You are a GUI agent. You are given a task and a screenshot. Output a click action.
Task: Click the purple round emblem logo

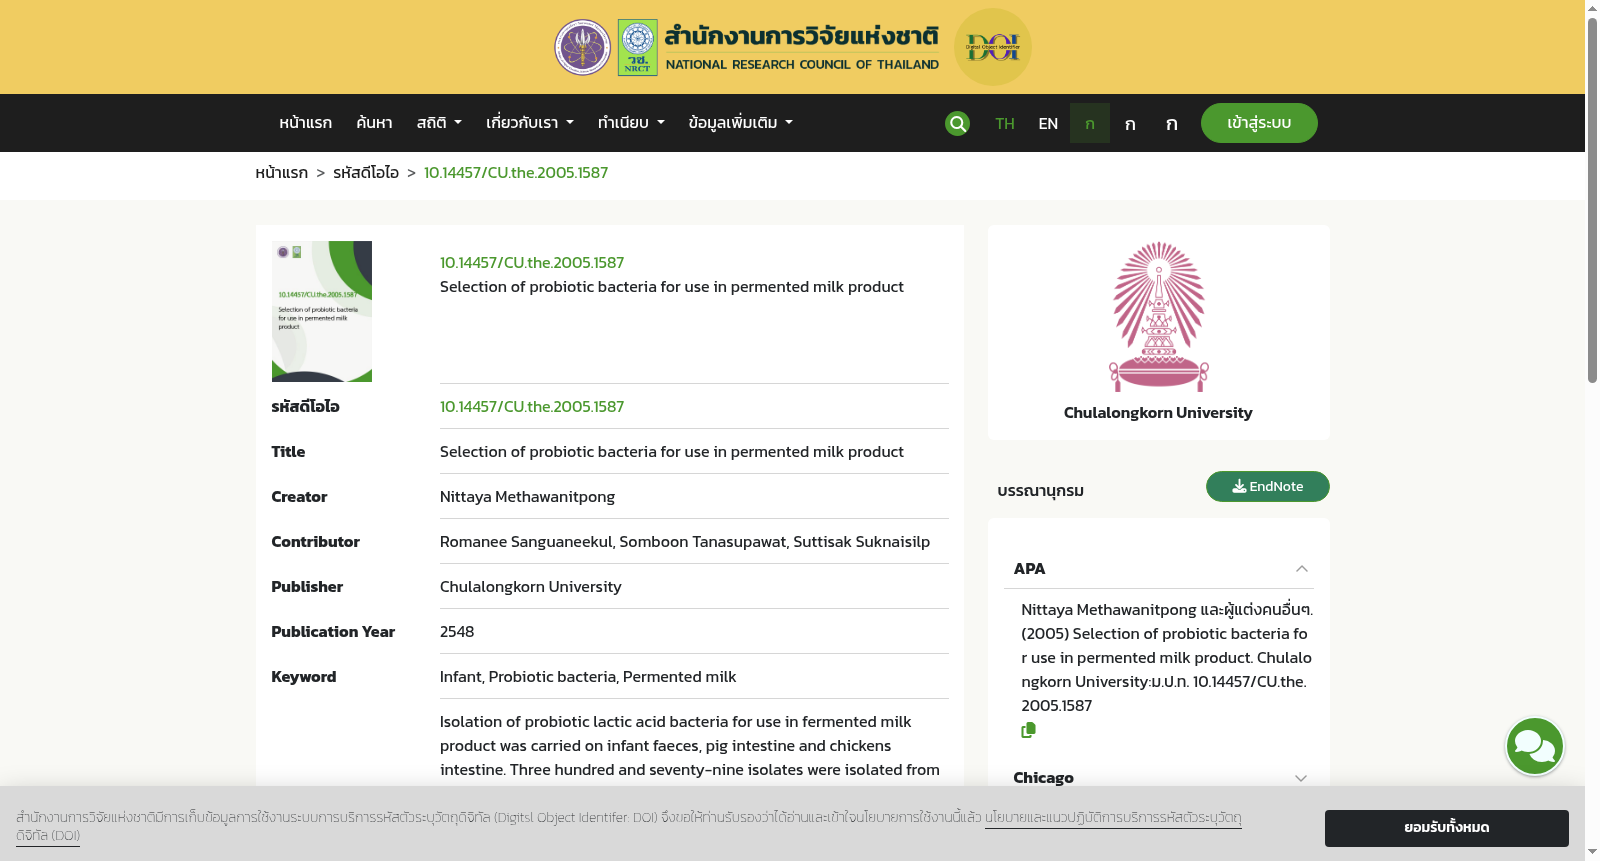(x=583, y=47)
